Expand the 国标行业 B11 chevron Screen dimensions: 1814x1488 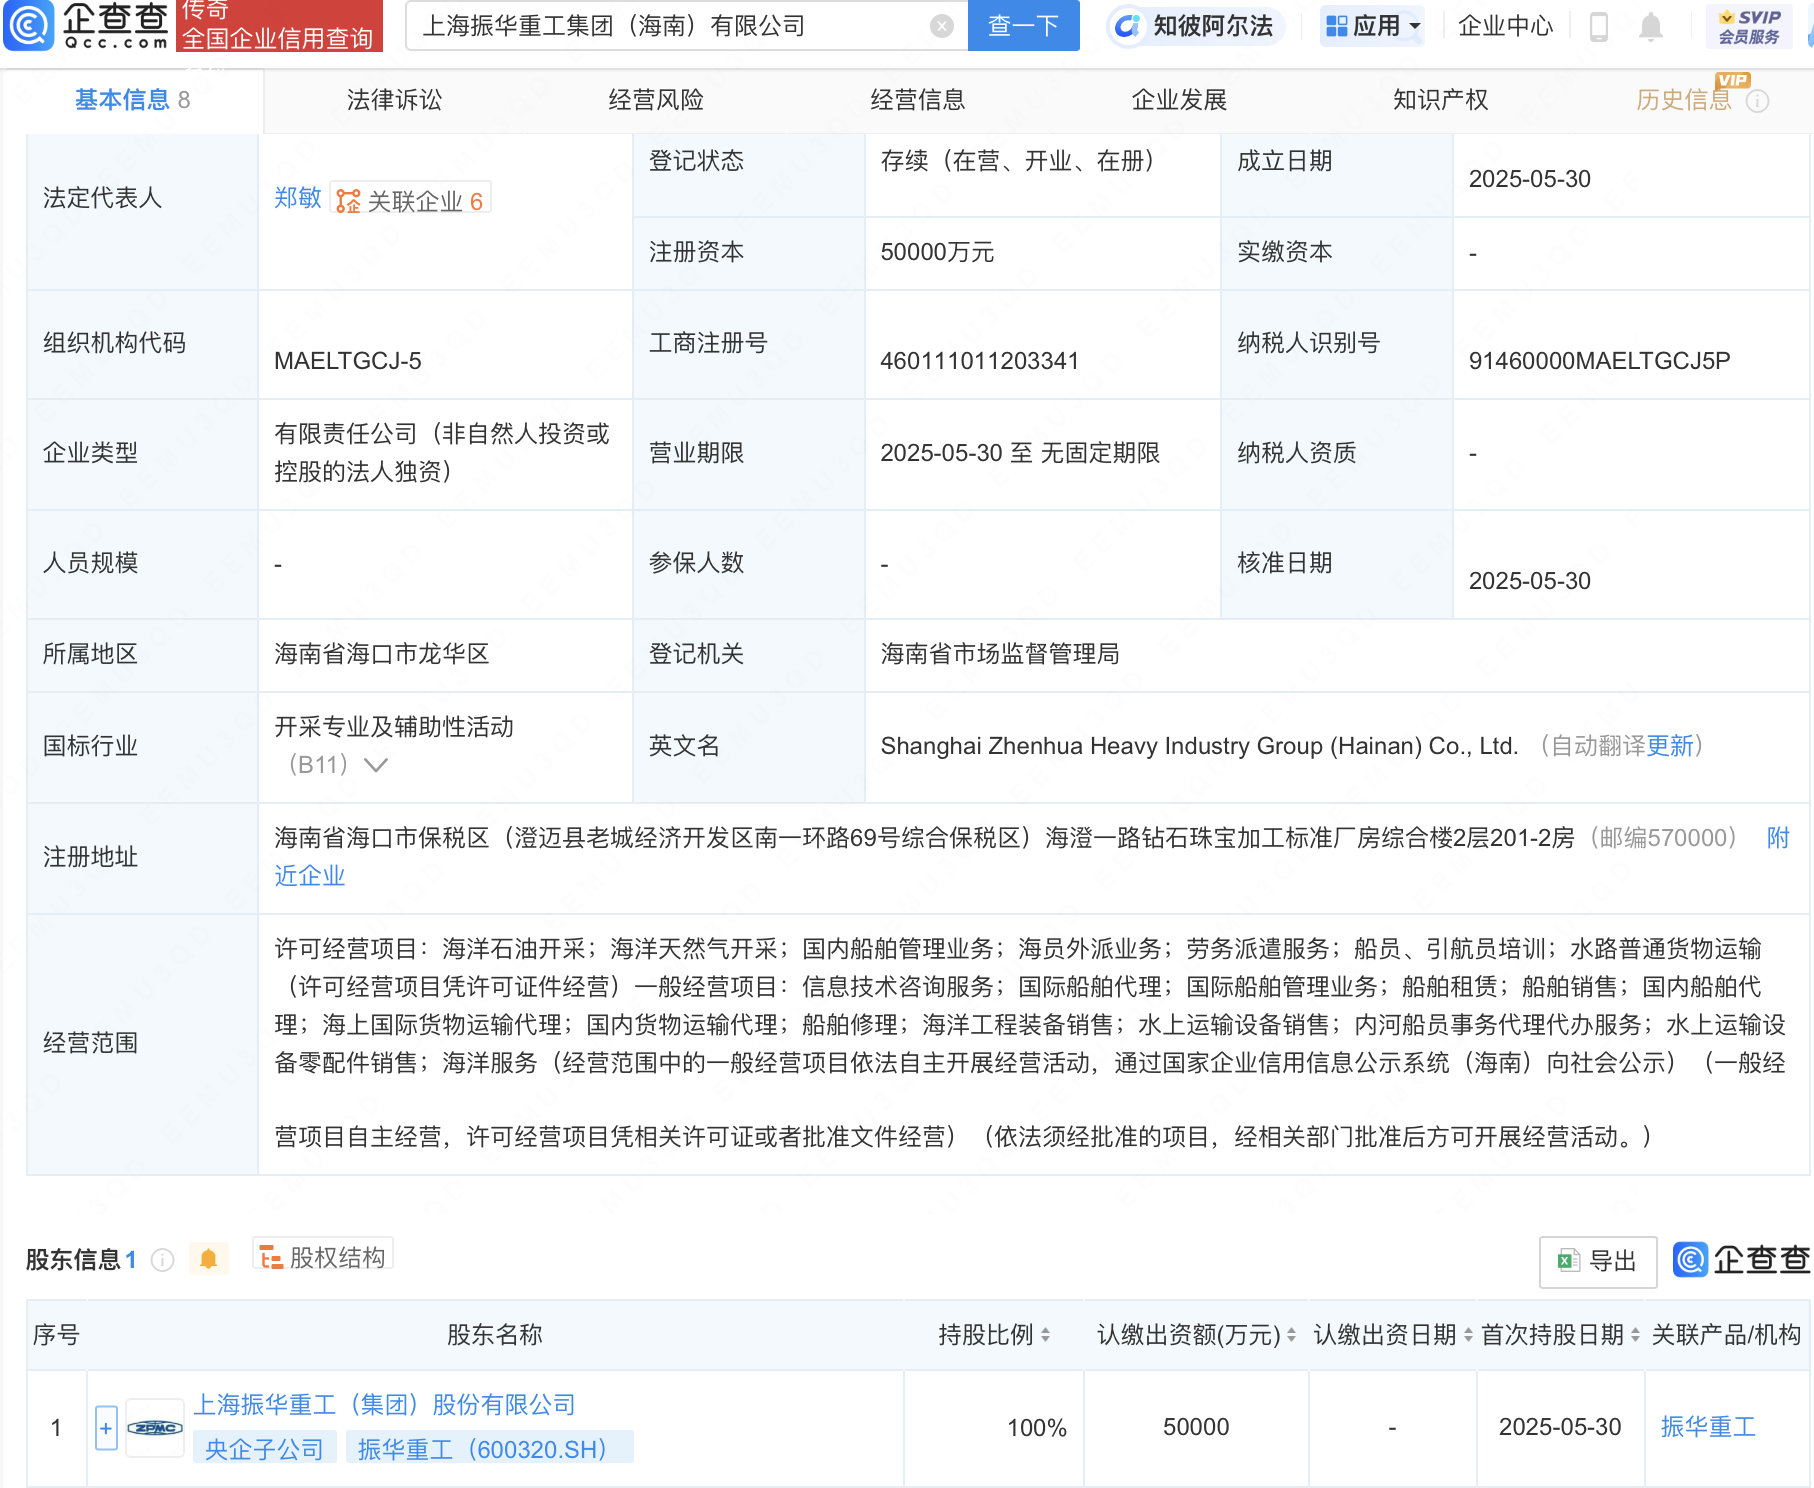[376, 765]
